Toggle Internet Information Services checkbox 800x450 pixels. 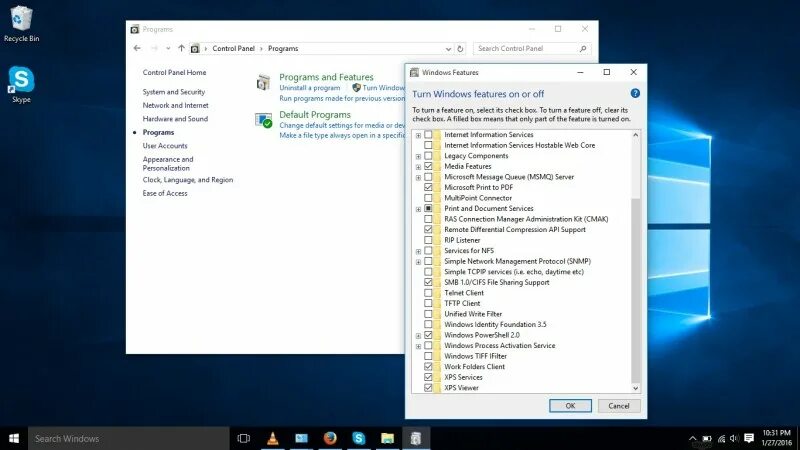(x=428, y=135)
